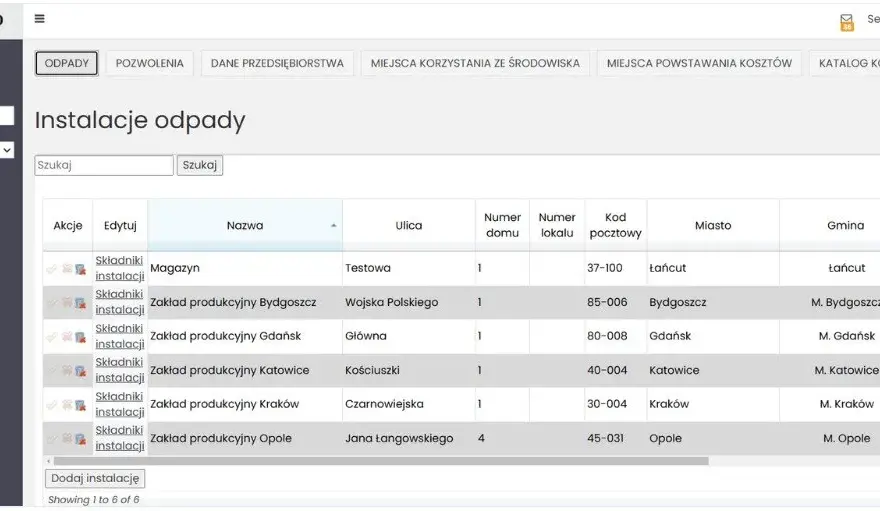880x511 pixels.
Task: Click the Akcje column header
Action: pyautogui.click(x=68, y=225)
